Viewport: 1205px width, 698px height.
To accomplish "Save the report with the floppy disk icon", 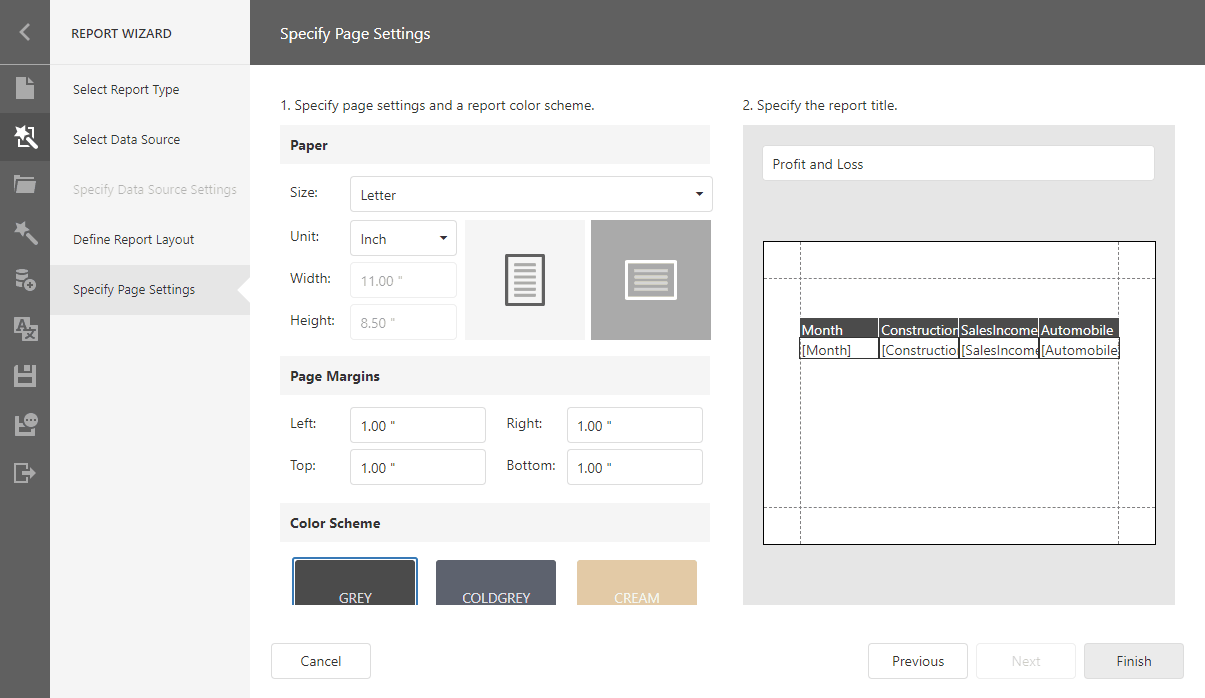I will [x=24, y=377].
